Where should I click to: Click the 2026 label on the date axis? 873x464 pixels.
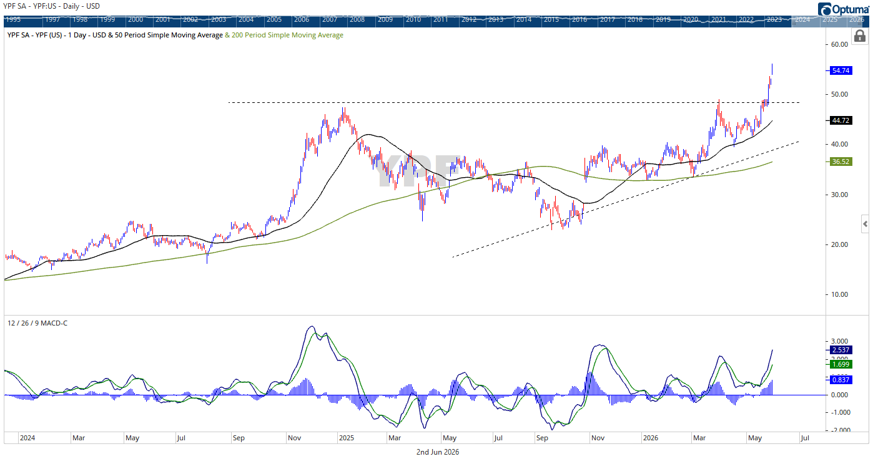tap(650, 438)
